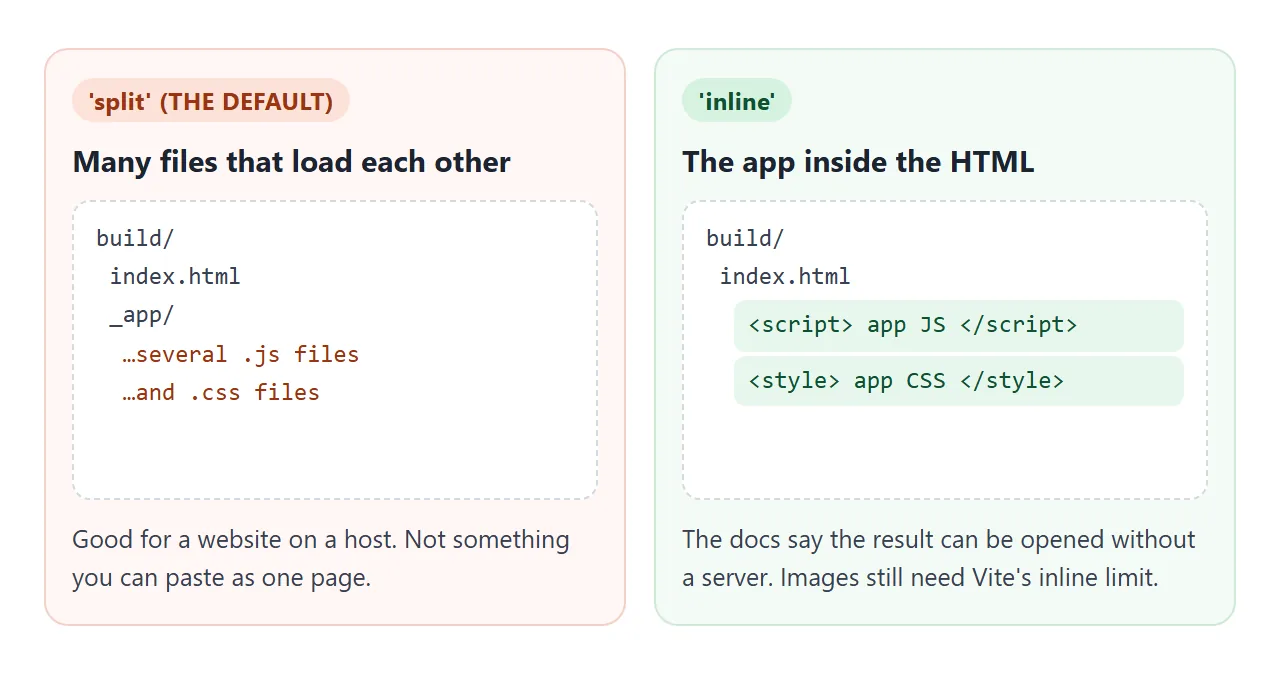Viewport: 1280px width, 678px height.
Task: Click the "The docs say the result" description
Action: point(939,559)
